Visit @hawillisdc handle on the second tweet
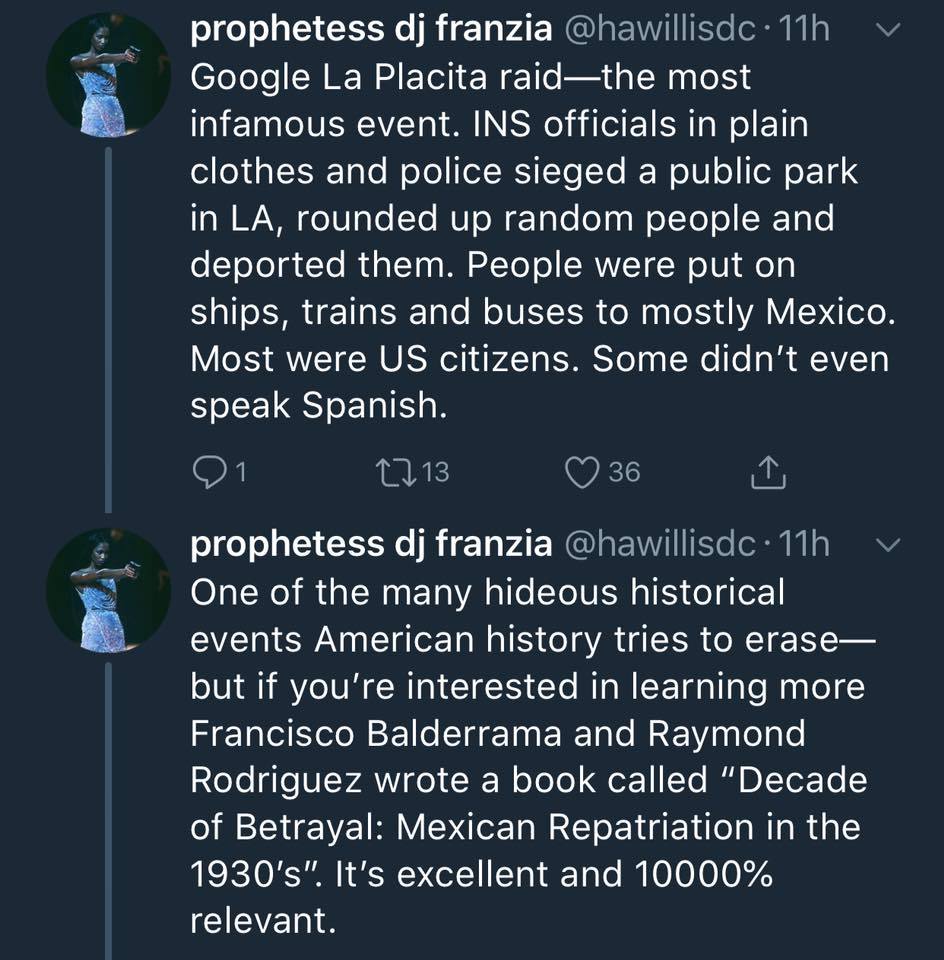Screen dimensions: 944x960 (x=662, y=543)
